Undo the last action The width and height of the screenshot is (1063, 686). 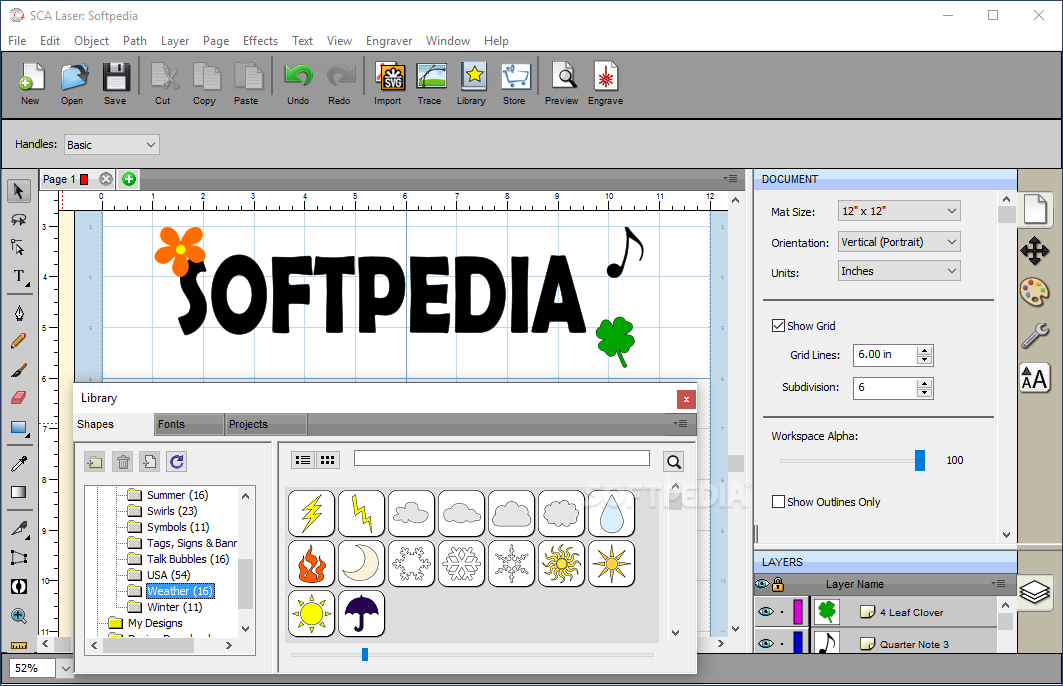298,83
